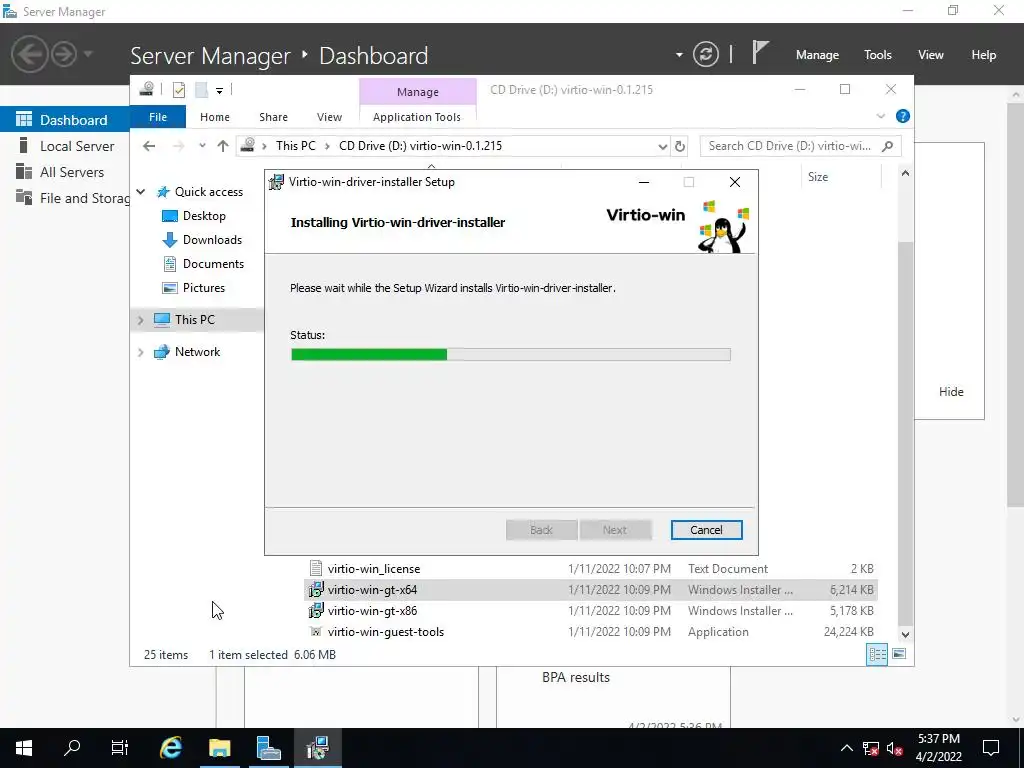
Task: Open the View ribbon tab in Explorer
Action: pos(329,117)
